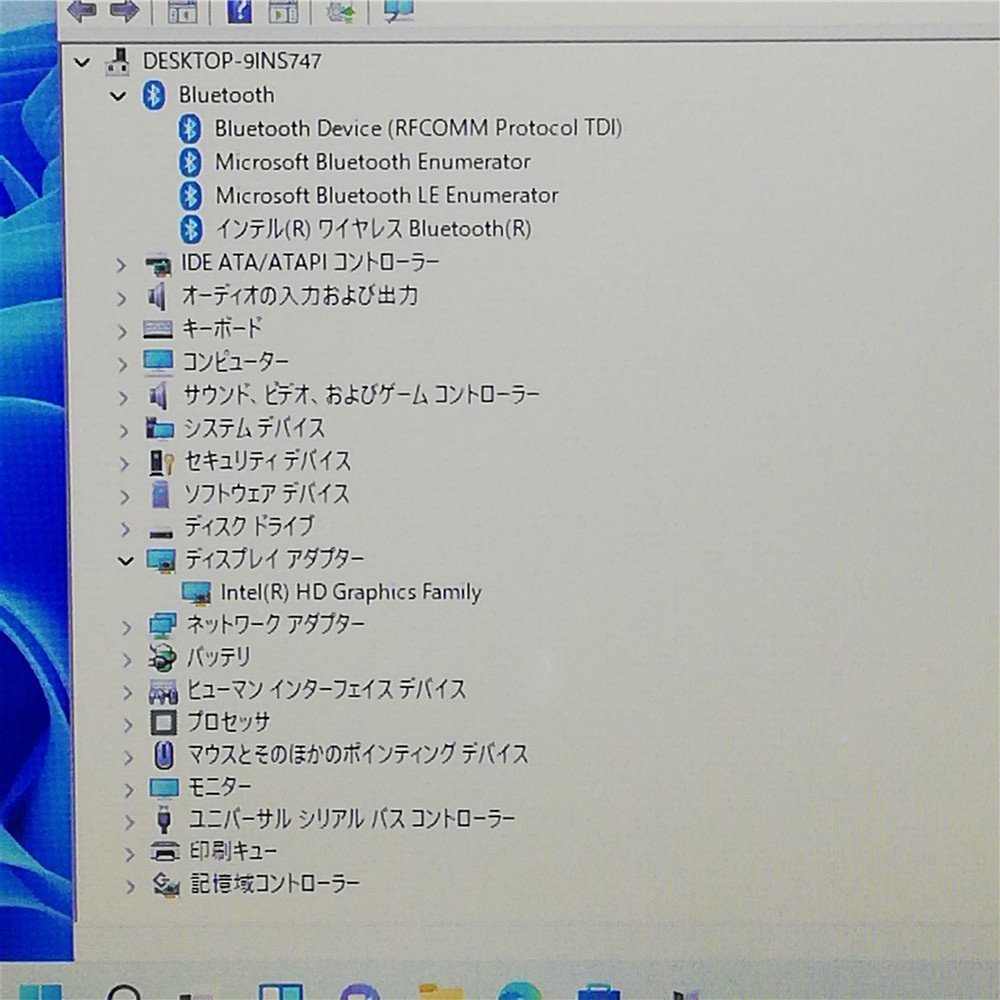Expand the キーボード category
This screenshot has height=1000, width=1000.
tap(122, 331)
